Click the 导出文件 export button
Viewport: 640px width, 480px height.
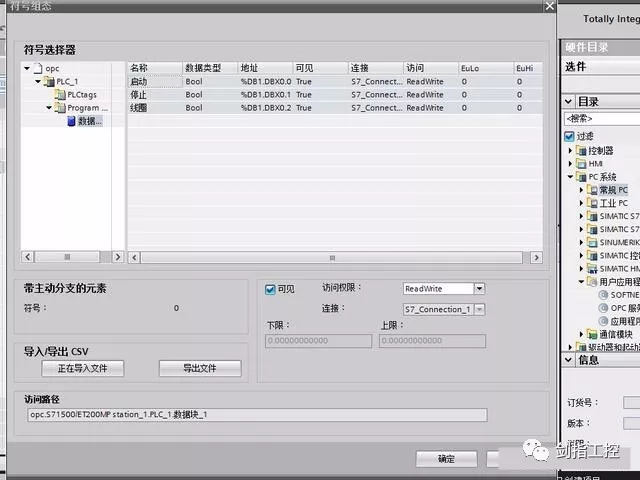[200, 369]
